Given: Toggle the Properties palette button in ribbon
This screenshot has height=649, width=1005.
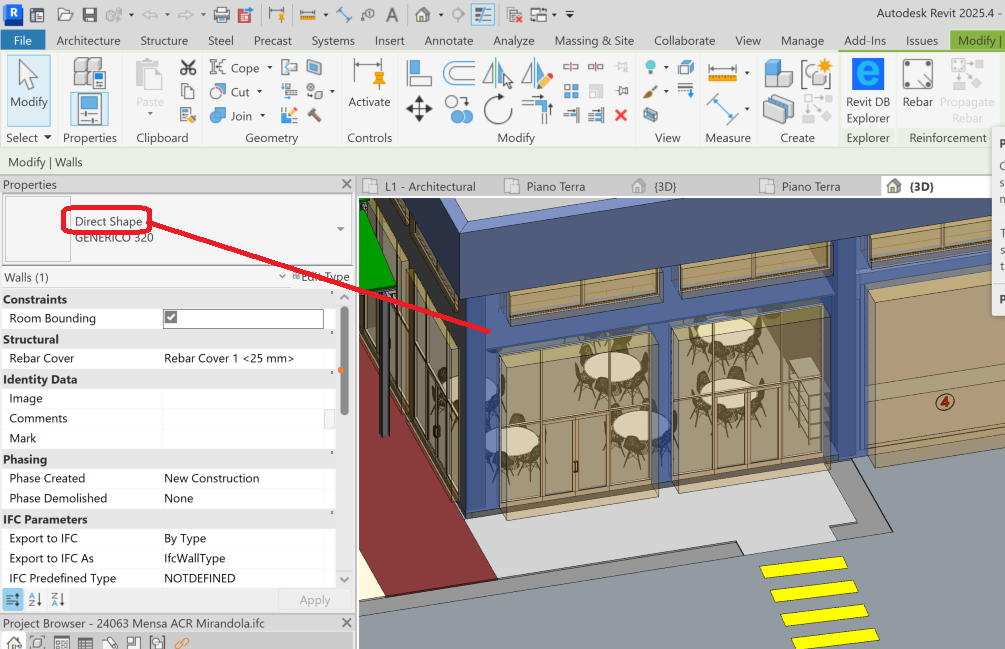Looking at the screenshot, I should (89, 108).
